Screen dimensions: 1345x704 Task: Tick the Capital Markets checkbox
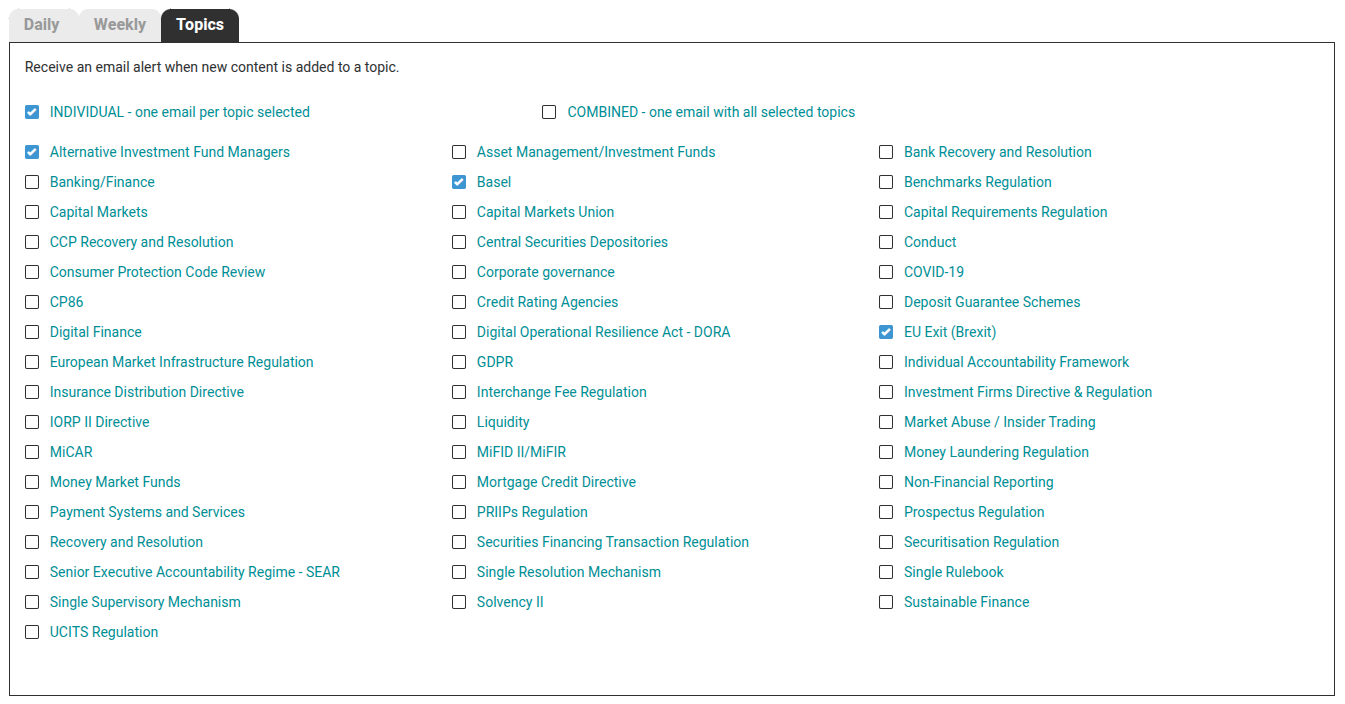click(32, 212)
